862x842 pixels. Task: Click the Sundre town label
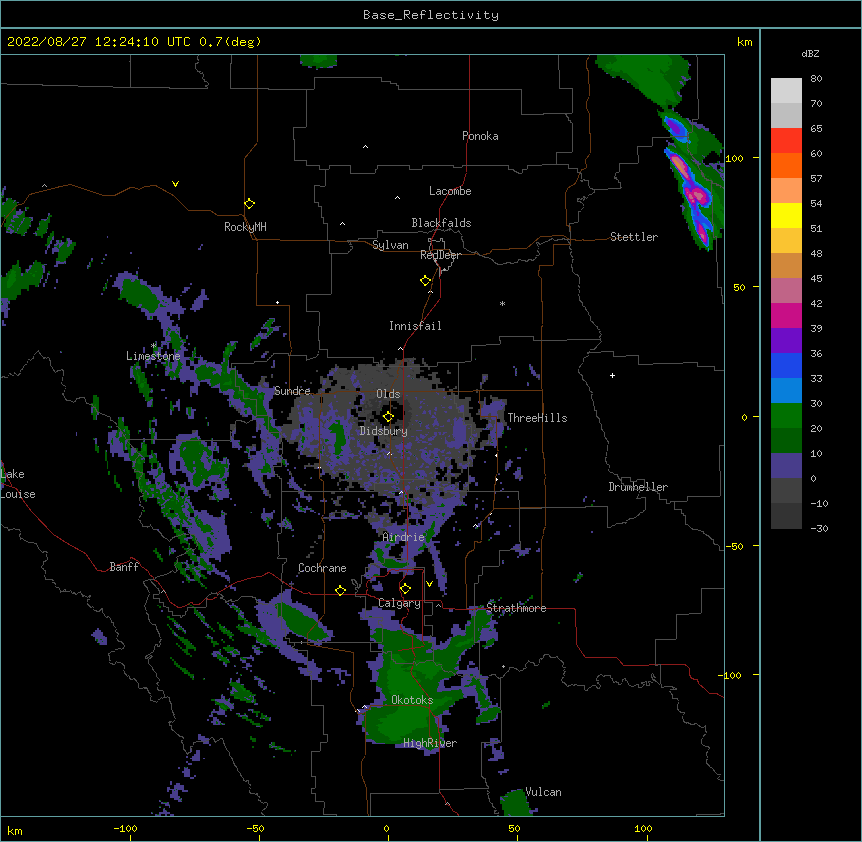coord(292,391)
